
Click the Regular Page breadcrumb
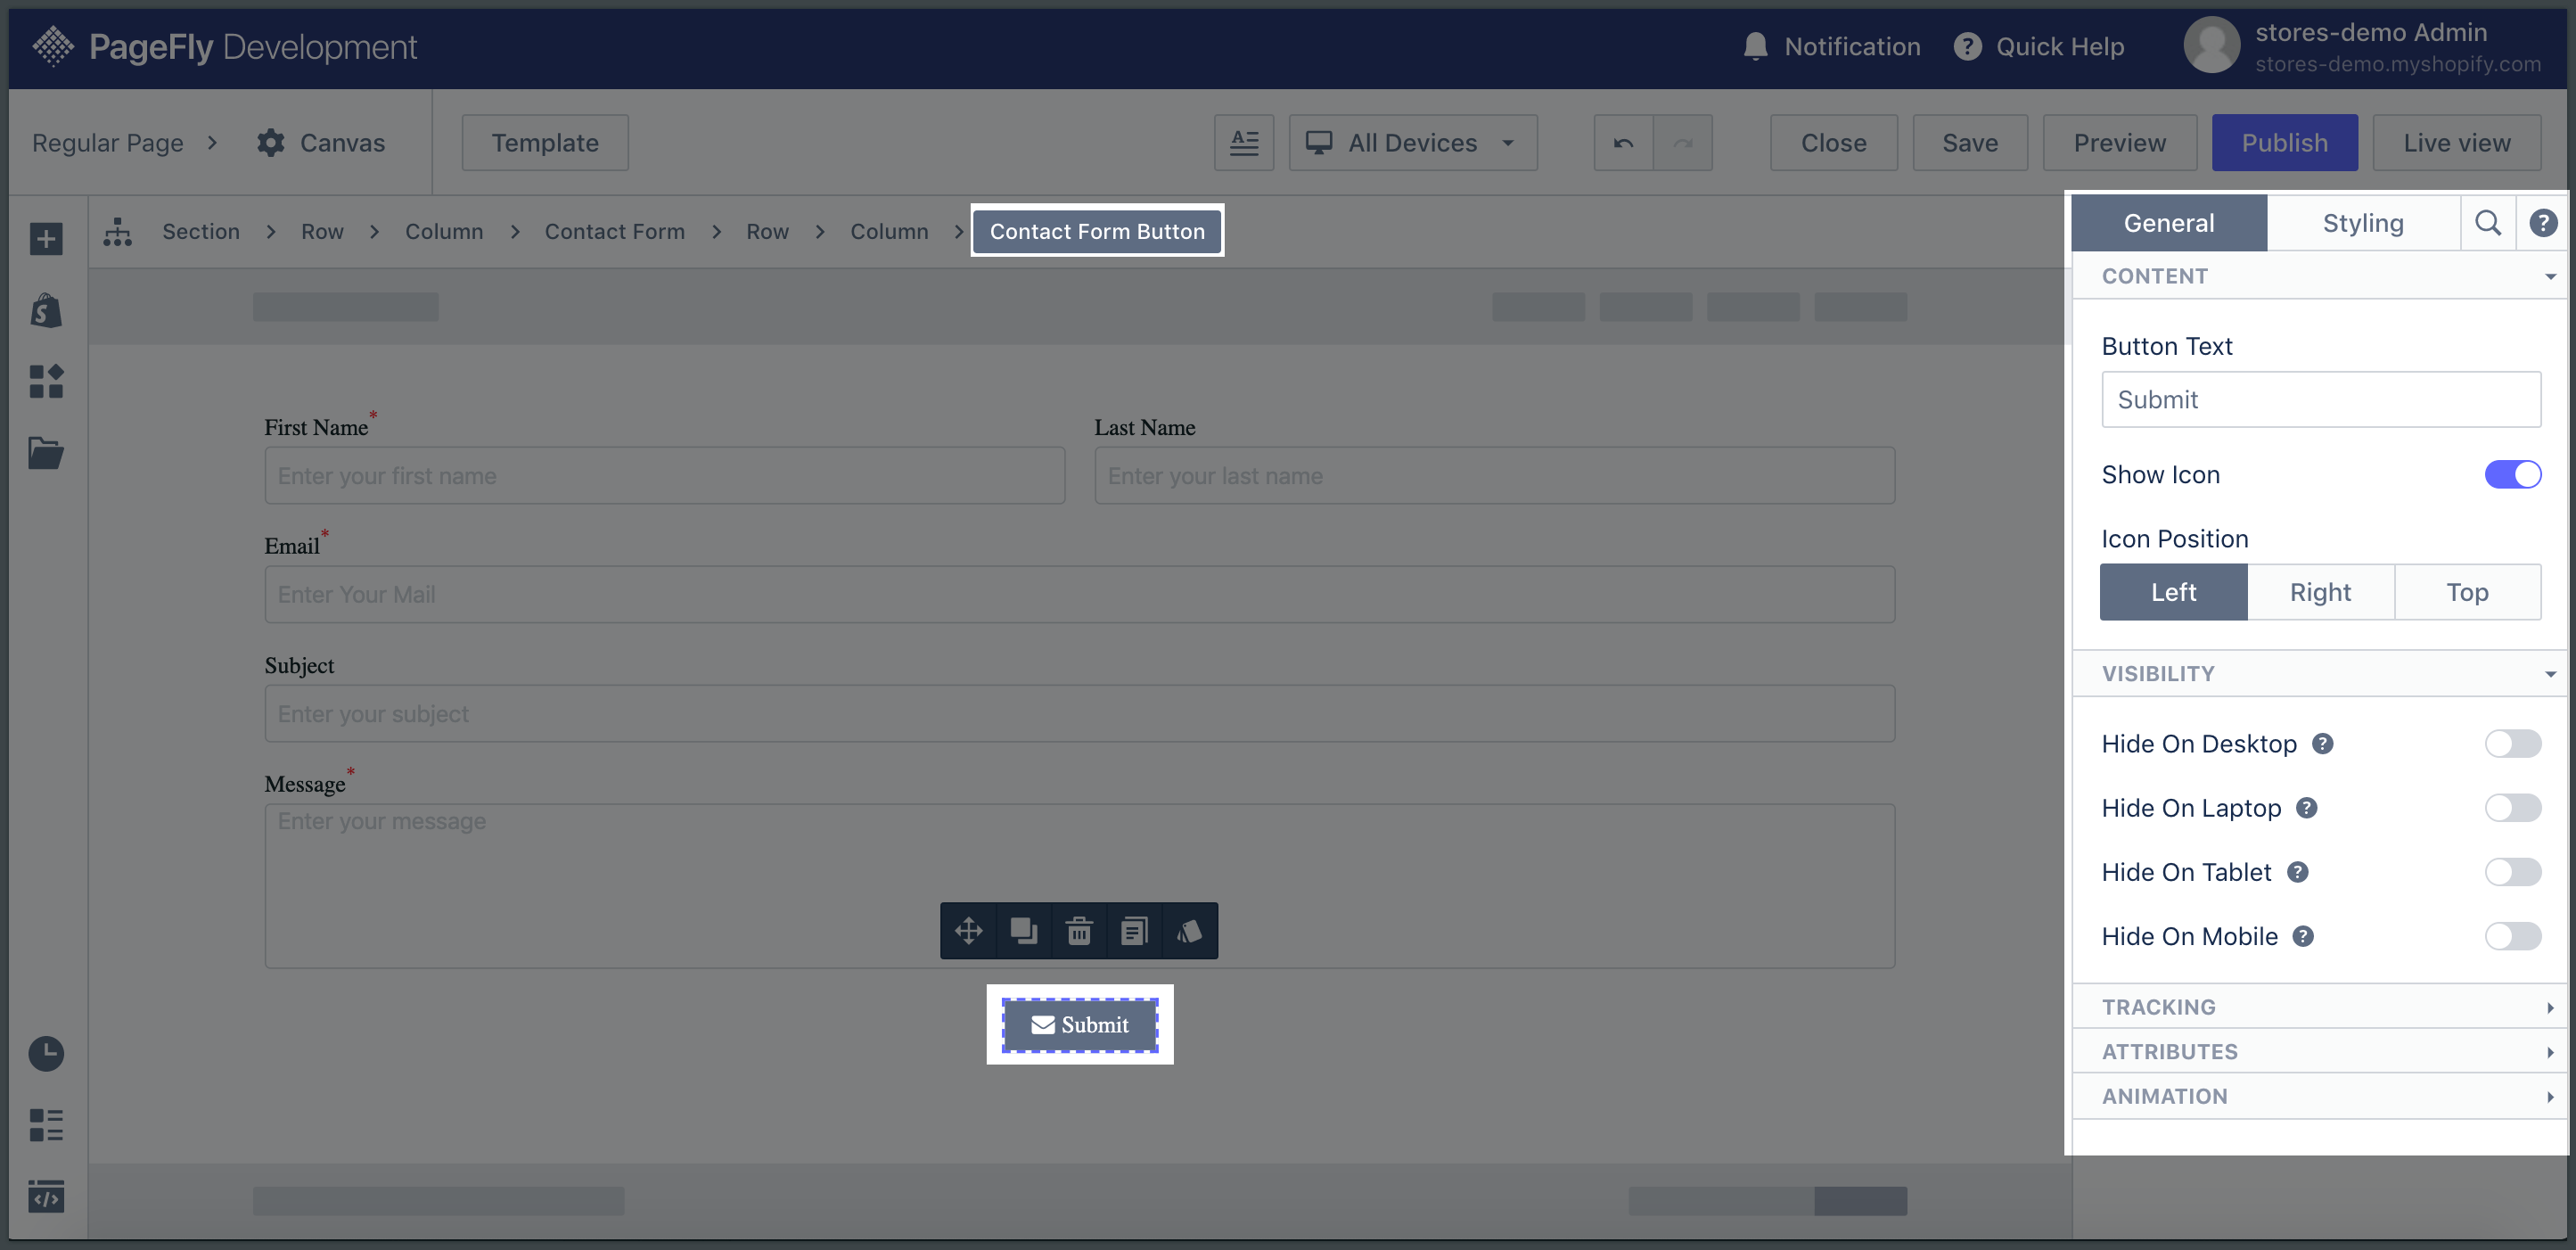(108, 143)
